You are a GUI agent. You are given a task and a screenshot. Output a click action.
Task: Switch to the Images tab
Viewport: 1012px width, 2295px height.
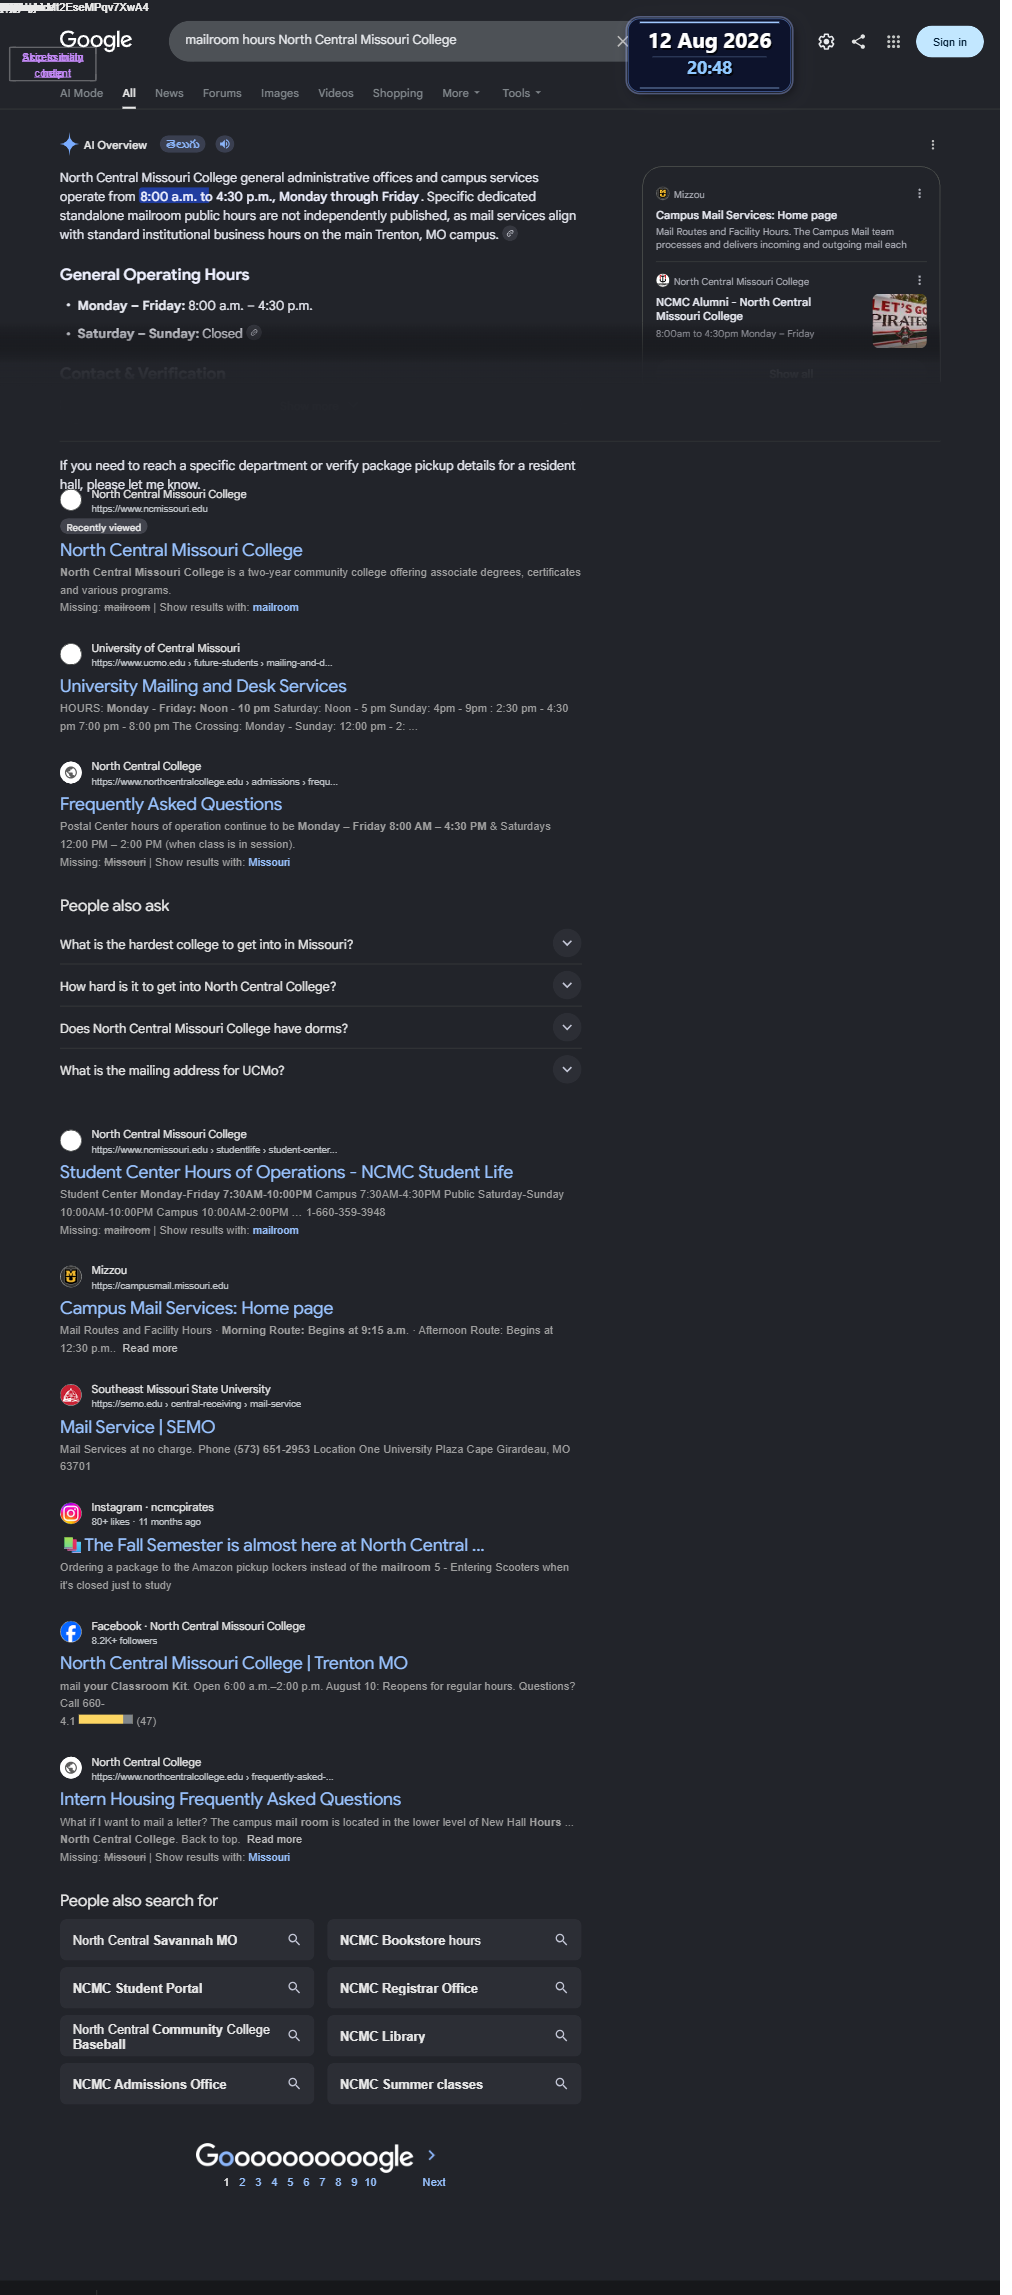pos(280,93)
